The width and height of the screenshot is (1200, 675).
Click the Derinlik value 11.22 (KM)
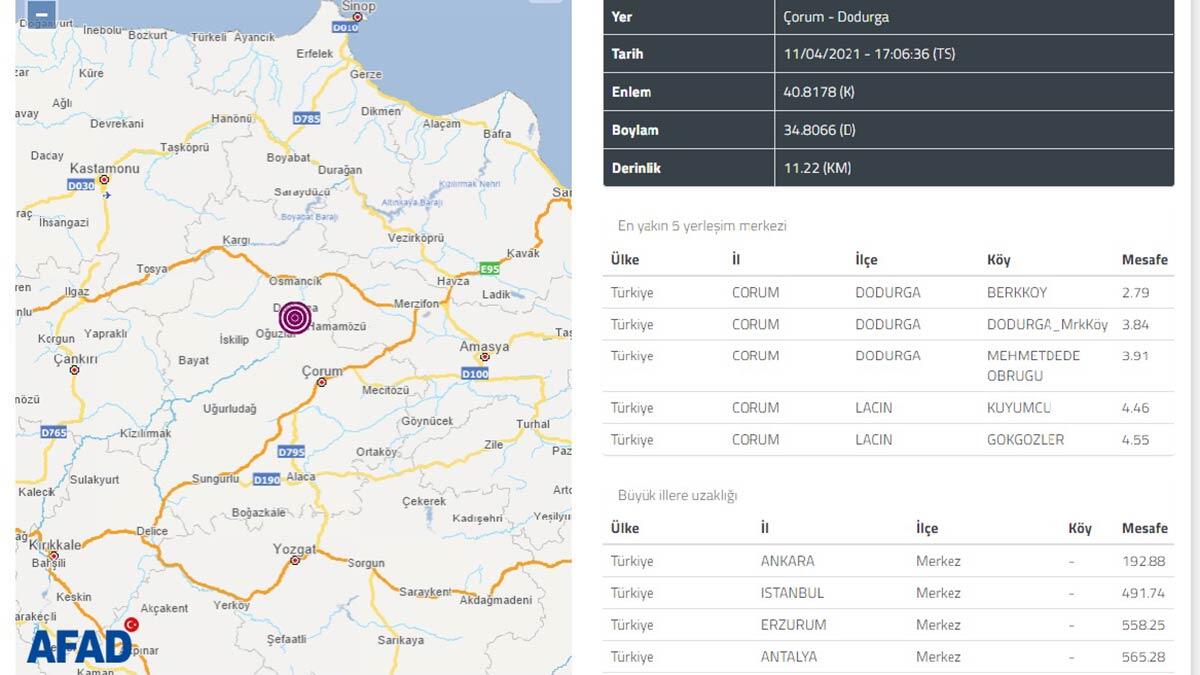817,168
